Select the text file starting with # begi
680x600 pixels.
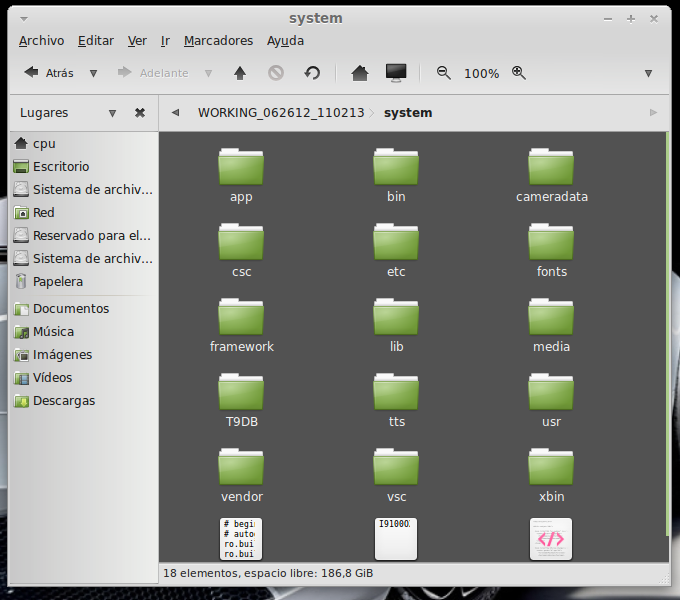(x=241, y=539)
